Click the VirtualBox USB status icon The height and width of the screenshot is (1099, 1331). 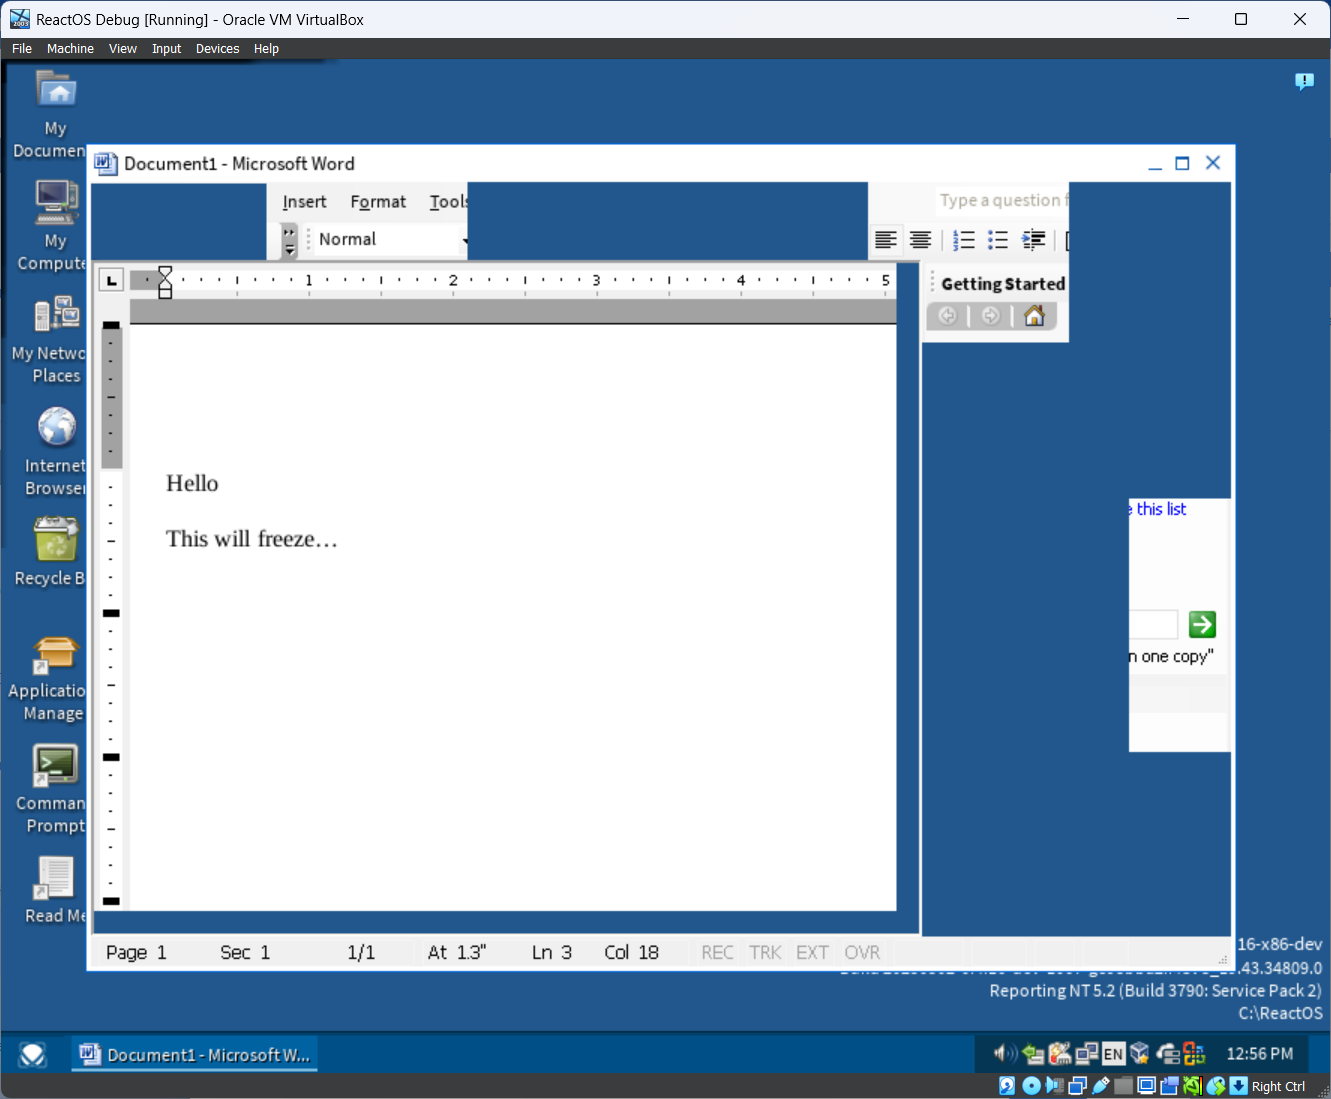(1101, 1086)
